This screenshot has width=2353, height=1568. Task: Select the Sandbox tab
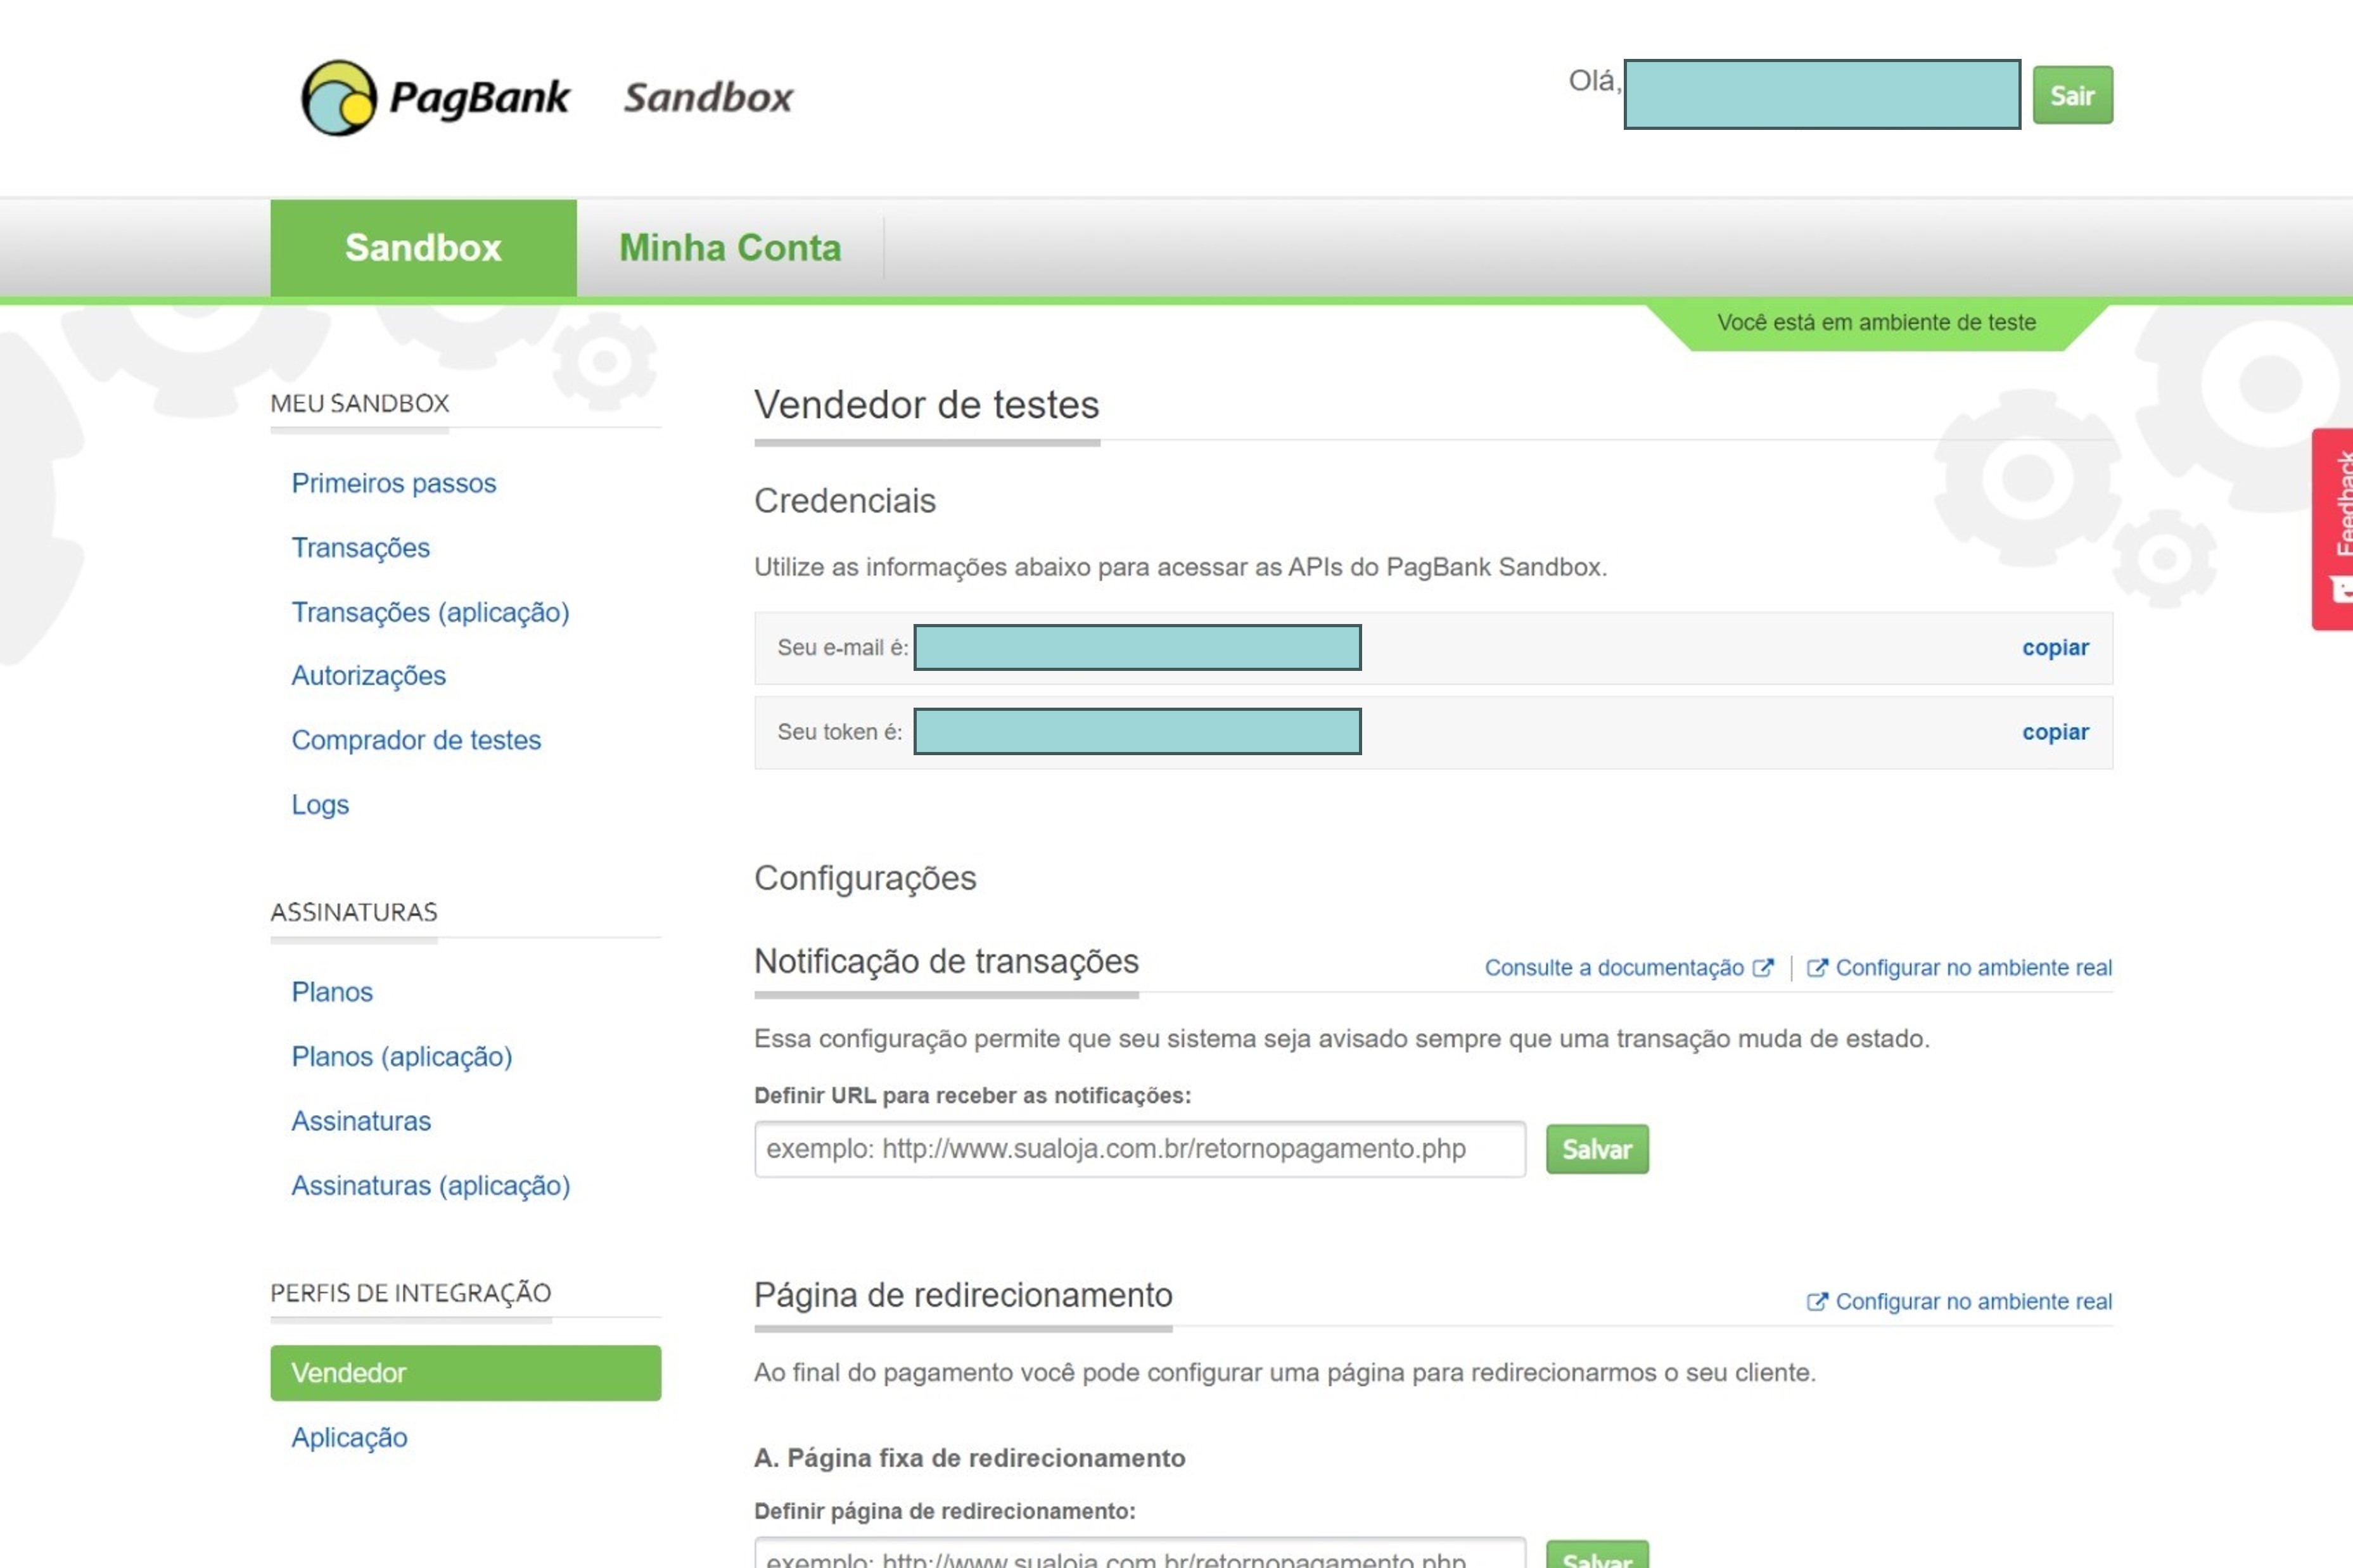[x=423, y=248]
